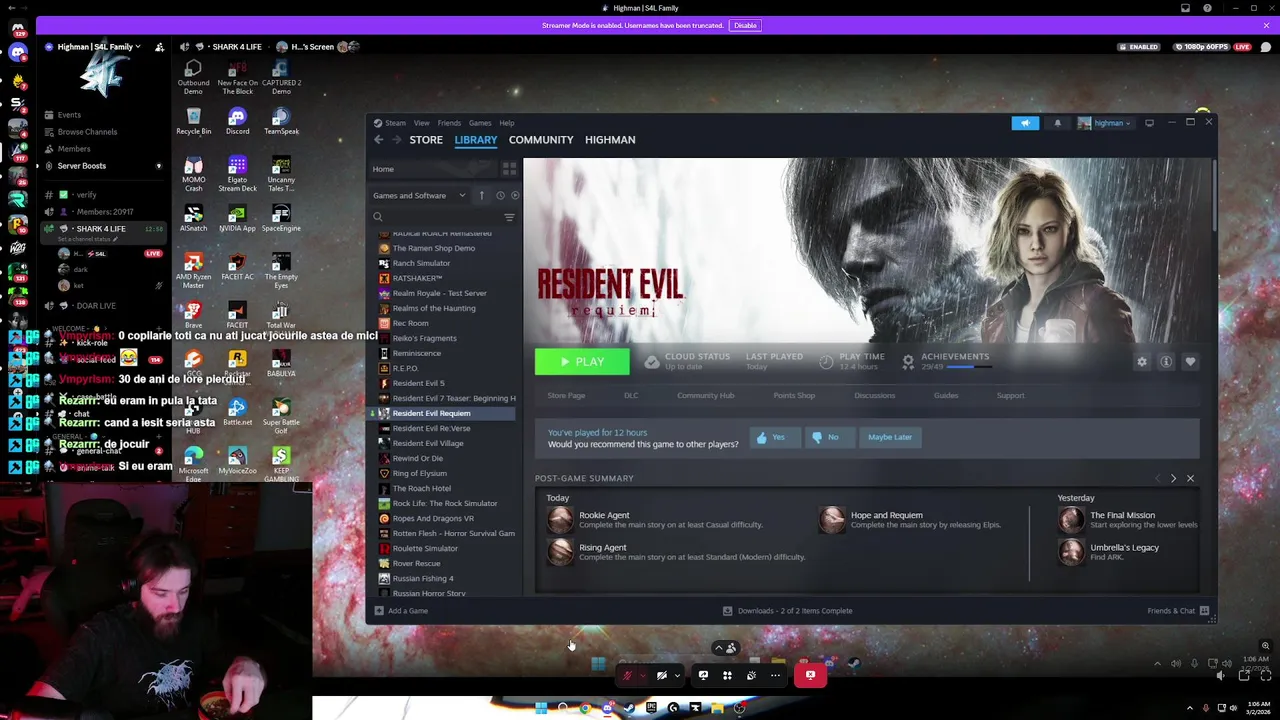Open the HIGHMAN profile tab

[610, 140]
